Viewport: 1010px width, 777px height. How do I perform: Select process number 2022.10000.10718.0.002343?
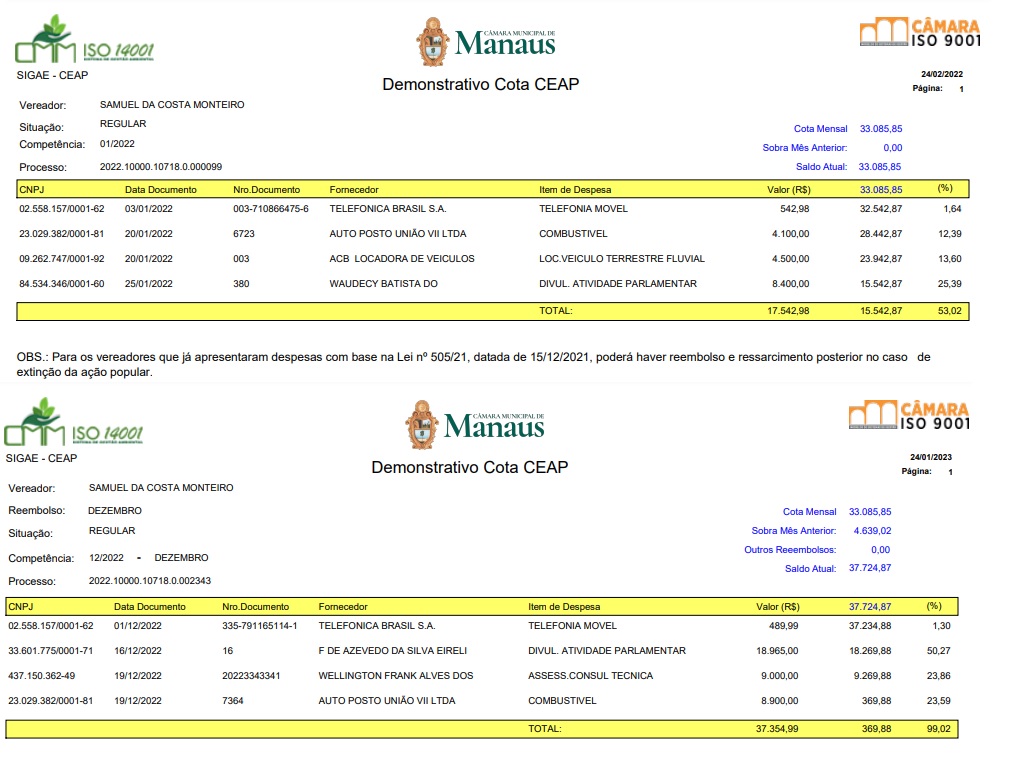tap(150, 580)
